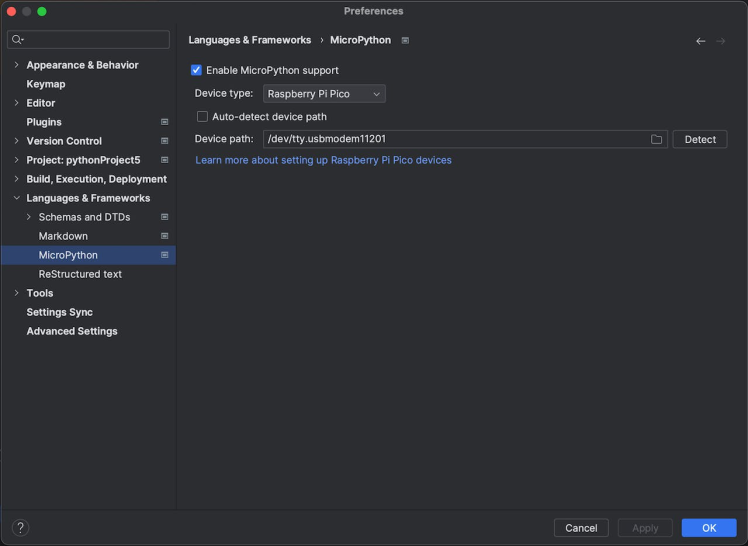Disable the Enable MicroPython support checkbox
This screenshot has height=546, width=748.
pos(197,71)
